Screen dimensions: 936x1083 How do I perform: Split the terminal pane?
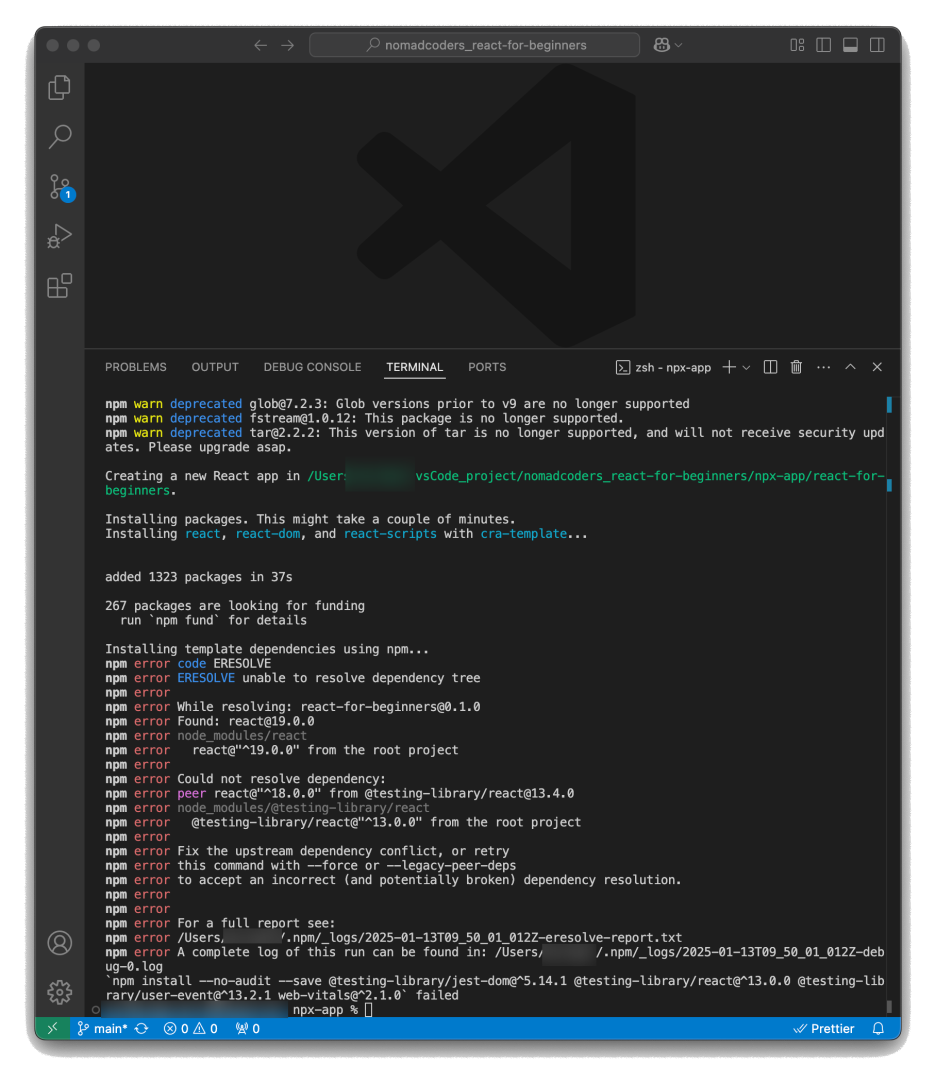[x=770, y=367]
